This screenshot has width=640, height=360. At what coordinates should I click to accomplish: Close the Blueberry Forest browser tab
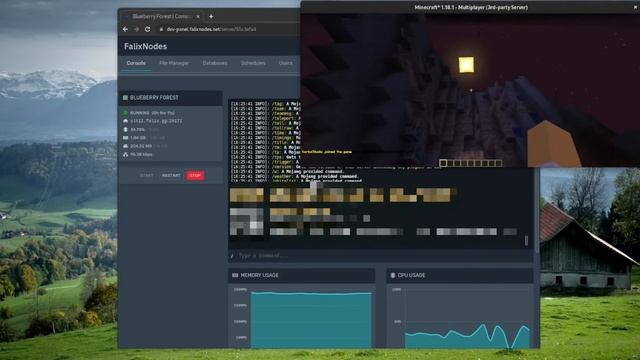point(198,16)
